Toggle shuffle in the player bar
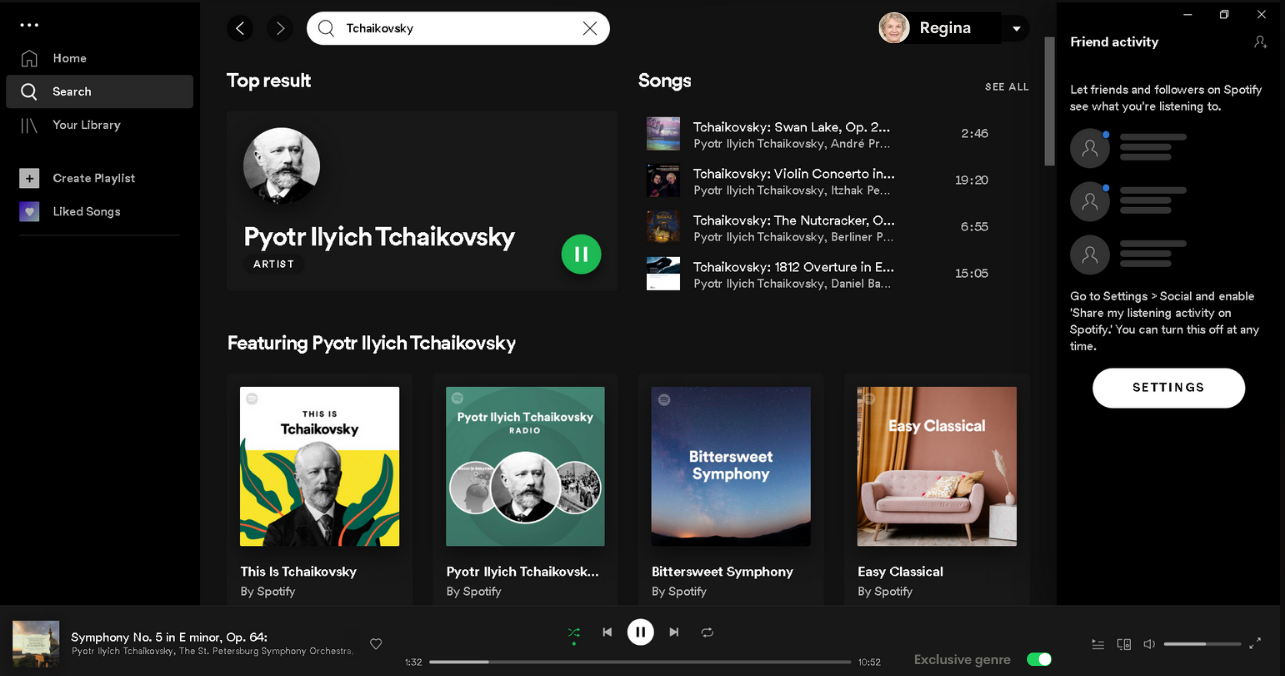This screenshot has width=1285, height=676. pyautogui.click(x=574, y=632)
